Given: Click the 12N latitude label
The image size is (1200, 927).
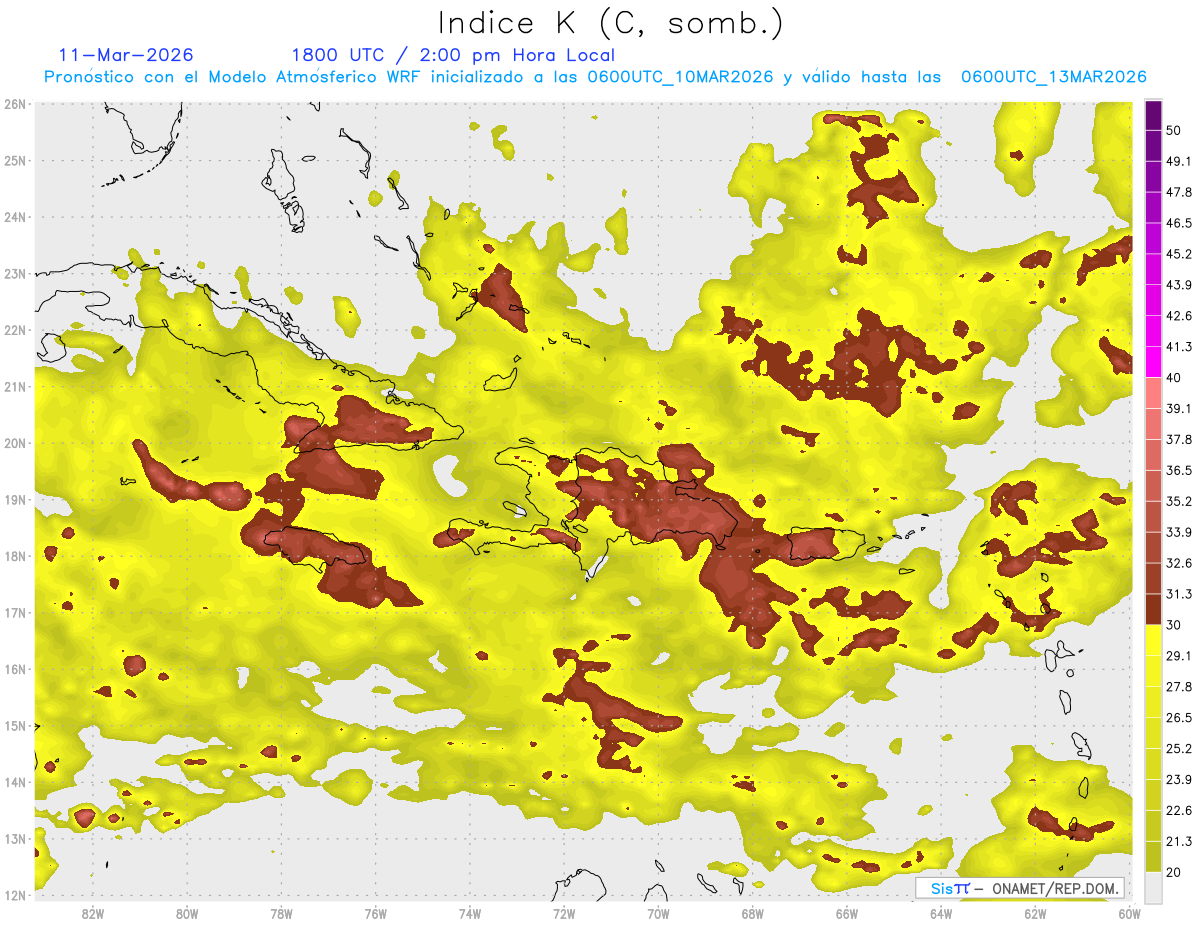Looking at the screenshot, I should 15,895.
